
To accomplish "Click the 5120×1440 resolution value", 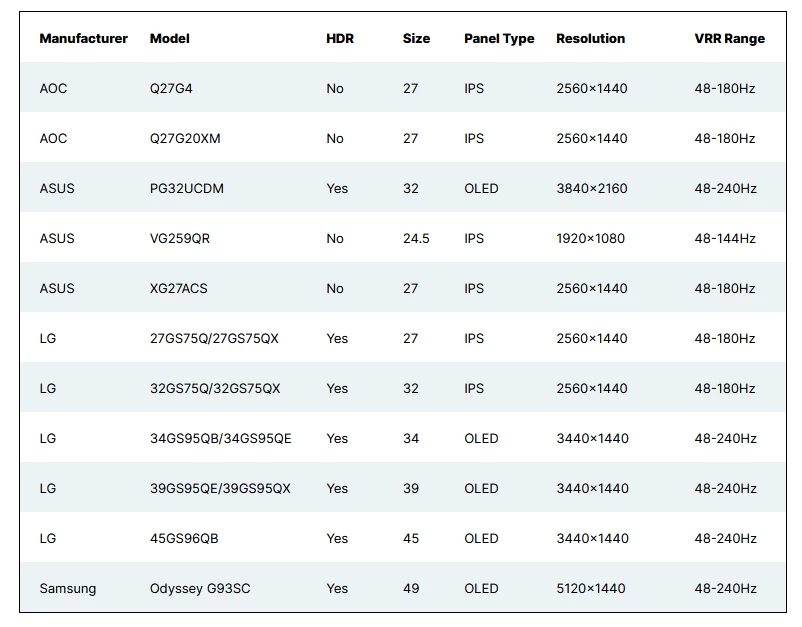I will (x=591, y=589).
